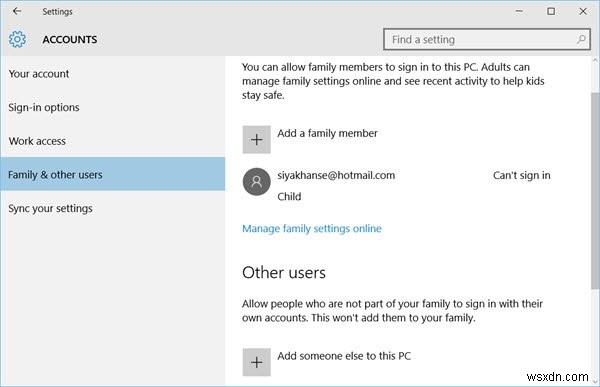The height and width of the screenshot is (387, 600).
Task: Click Add a family member label
Action: [328, 133]
